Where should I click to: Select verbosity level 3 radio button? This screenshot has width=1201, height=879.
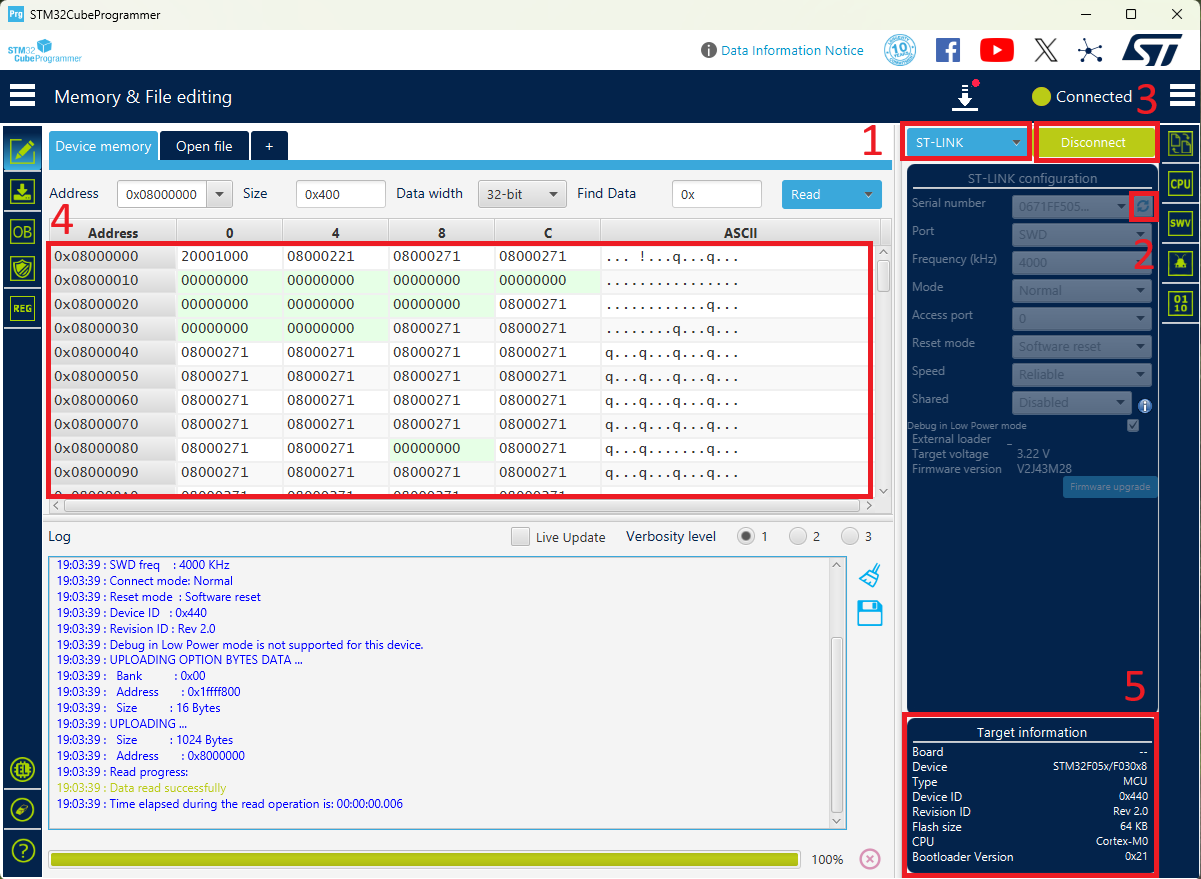(x=850, y=537)
